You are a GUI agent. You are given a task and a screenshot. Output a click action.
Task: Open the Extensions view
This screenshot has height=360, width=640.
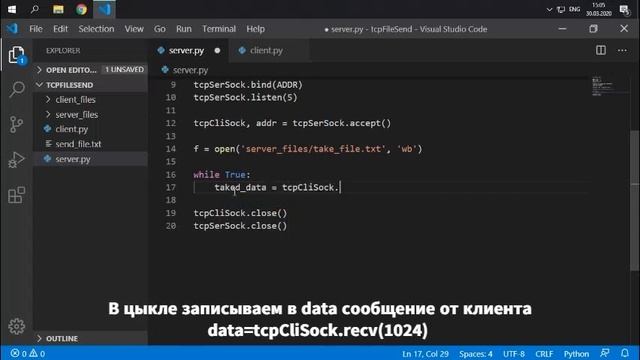click(16, 195)
